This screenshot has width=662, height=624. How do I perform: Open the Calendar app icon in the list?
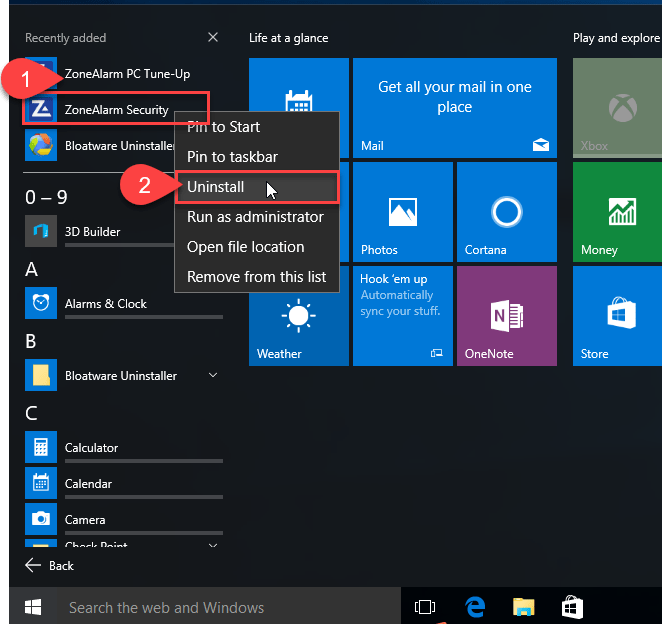(41, 483)
